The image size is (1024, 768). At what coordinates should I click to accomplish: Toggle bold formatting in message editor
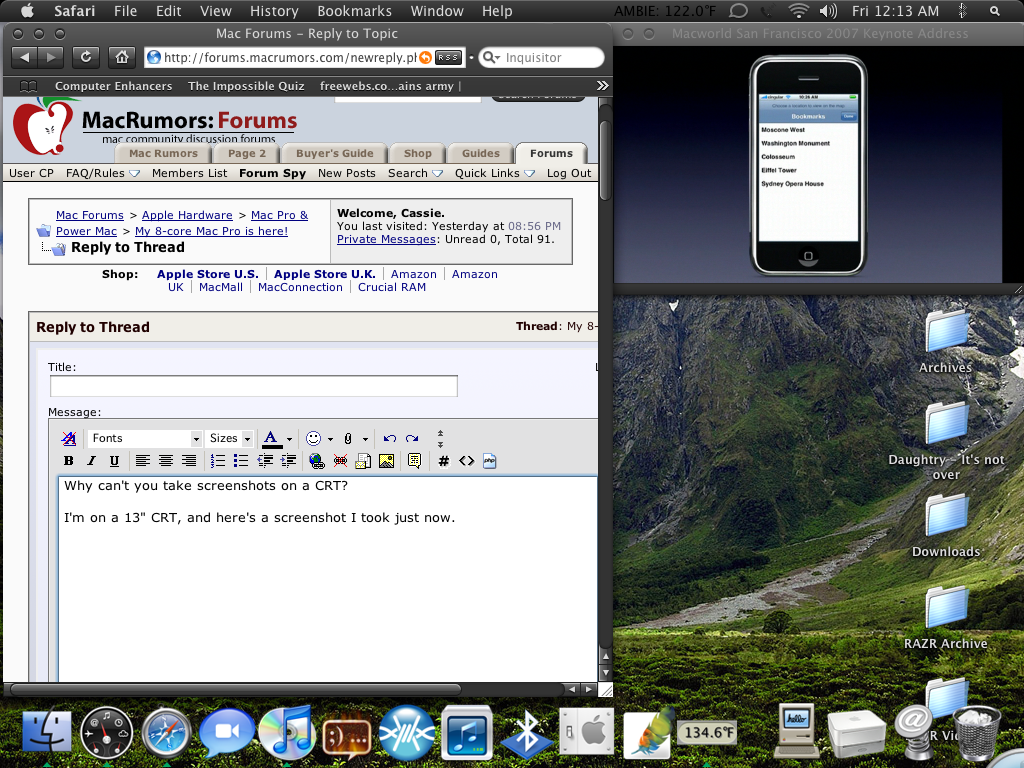pyautogui.click(x=69, y=461)
